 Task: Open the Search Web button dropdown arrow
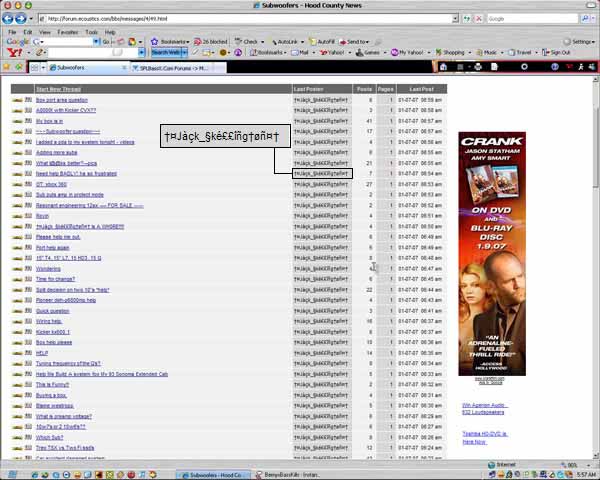click(184, 52)
